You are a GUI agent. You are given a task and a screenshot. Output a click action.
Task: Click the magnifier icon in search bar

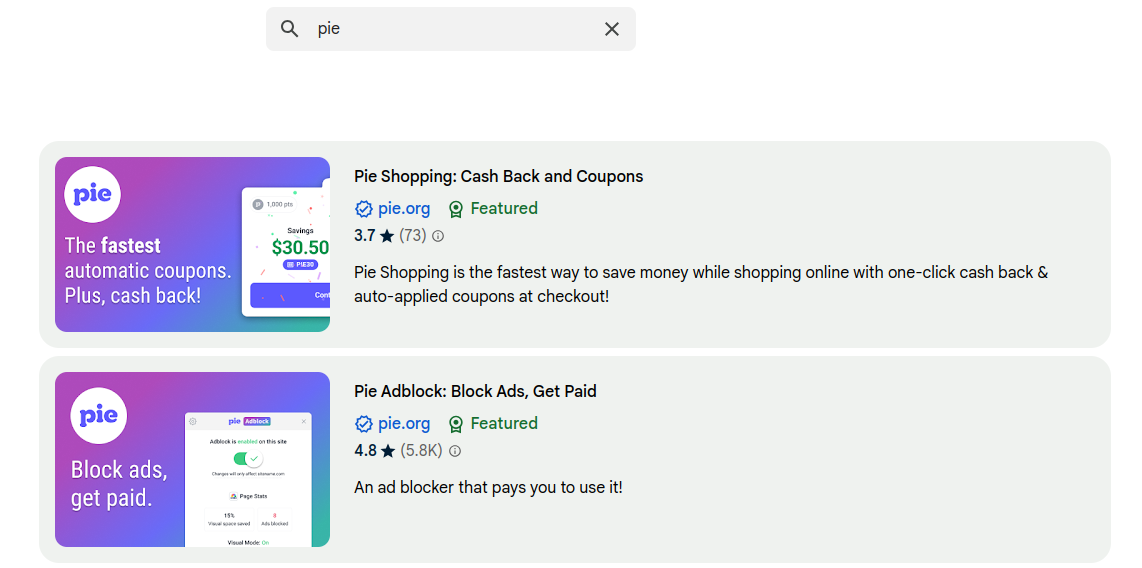[x=290, y=29]
